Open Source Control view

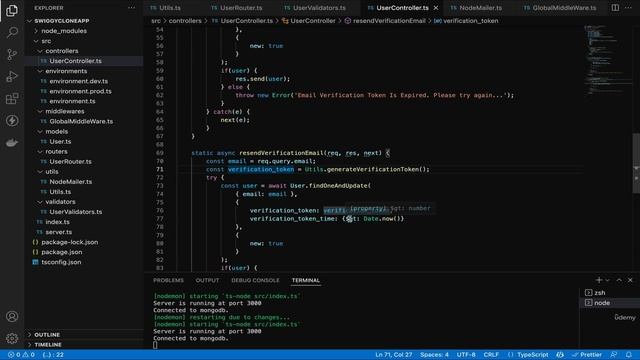click(12, 54)
